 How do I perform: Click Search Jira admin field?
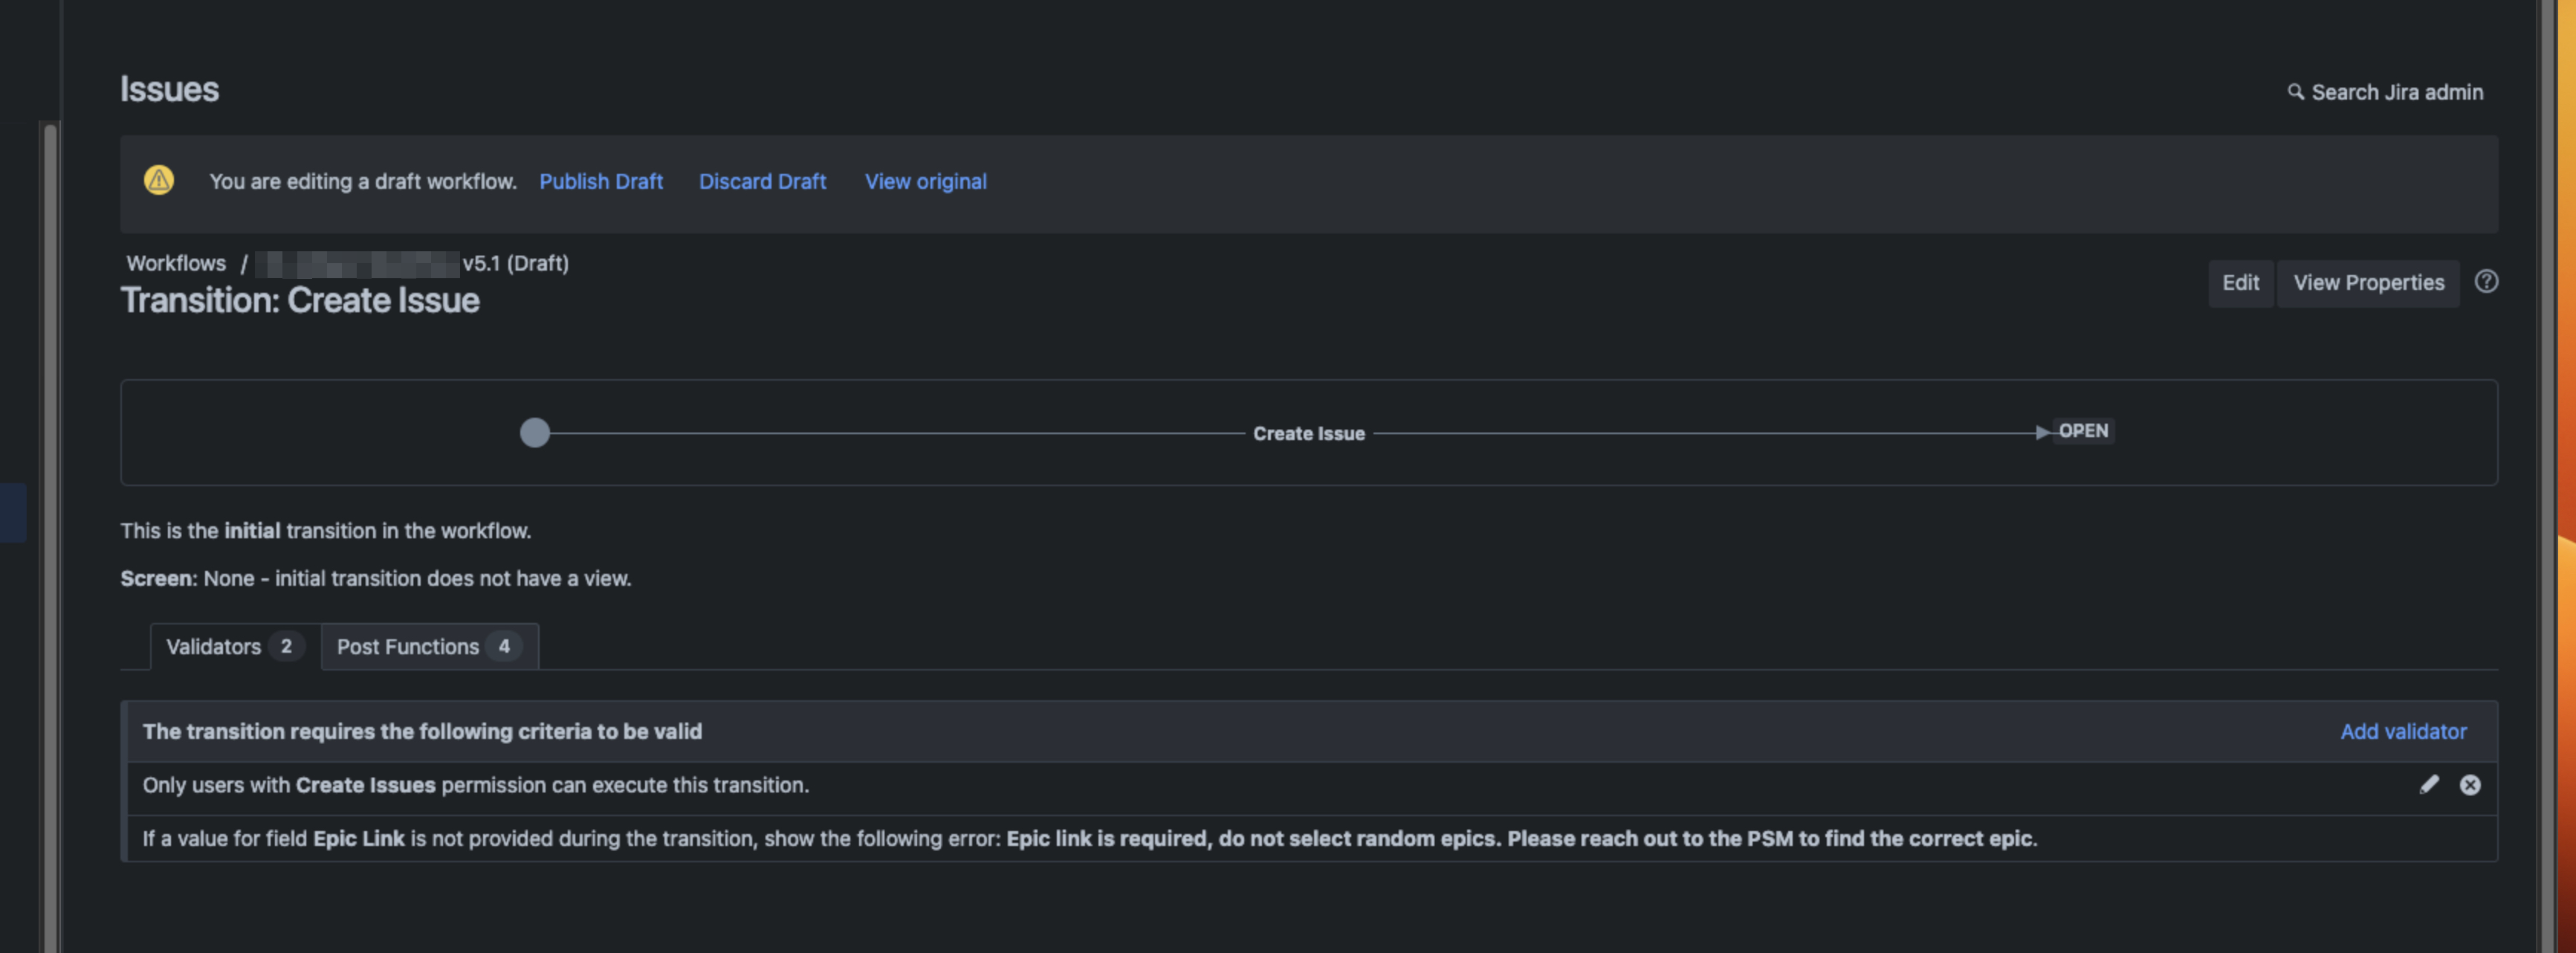pyautogui.click(x=2385, y=92)
